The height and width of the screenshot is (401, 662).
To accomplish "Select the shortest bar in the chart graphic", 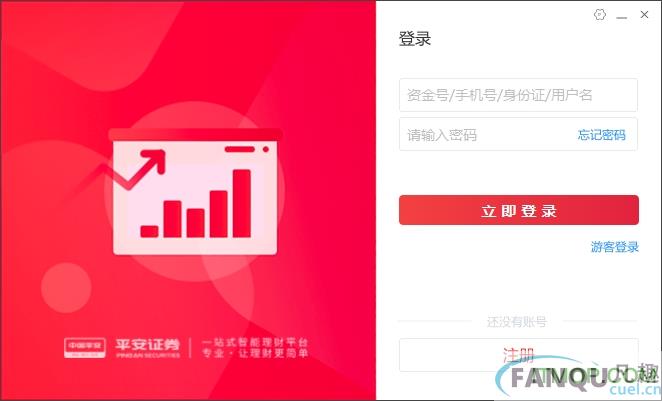I will coord(149,231).
